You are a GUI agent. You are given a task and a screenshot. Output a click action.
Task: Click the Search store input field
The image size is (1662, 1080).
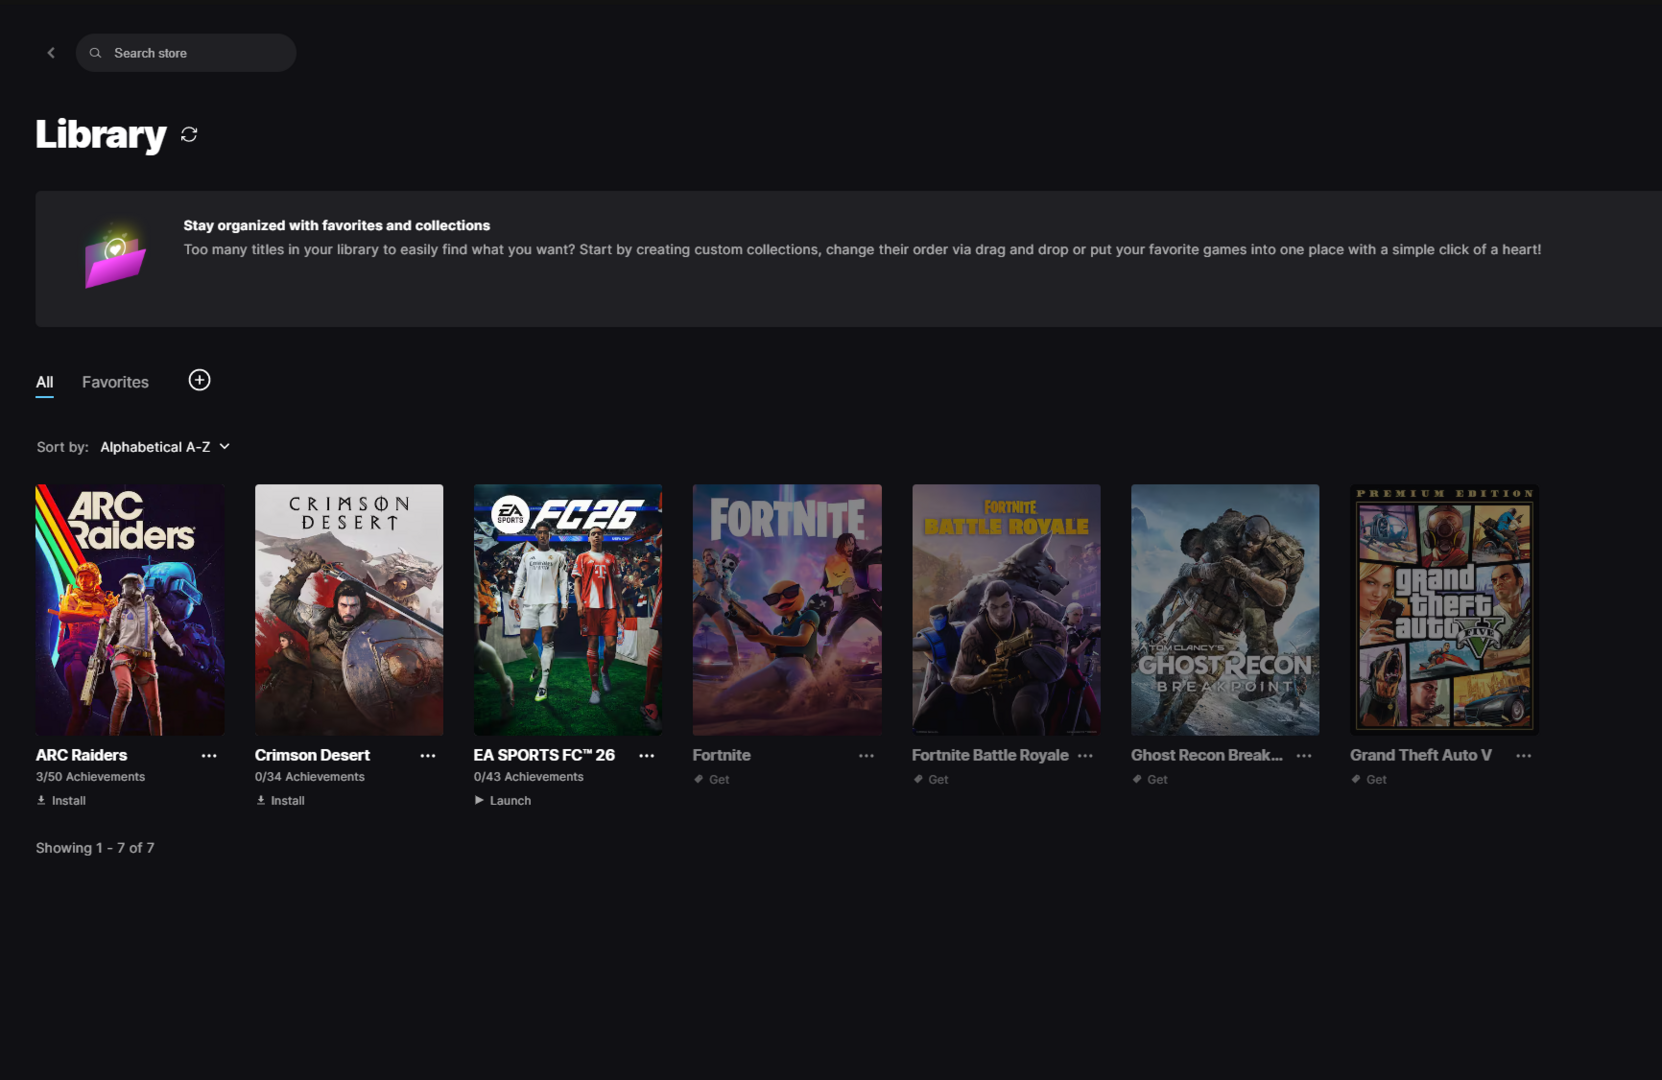pyautogui.click(x=186, y=53)
